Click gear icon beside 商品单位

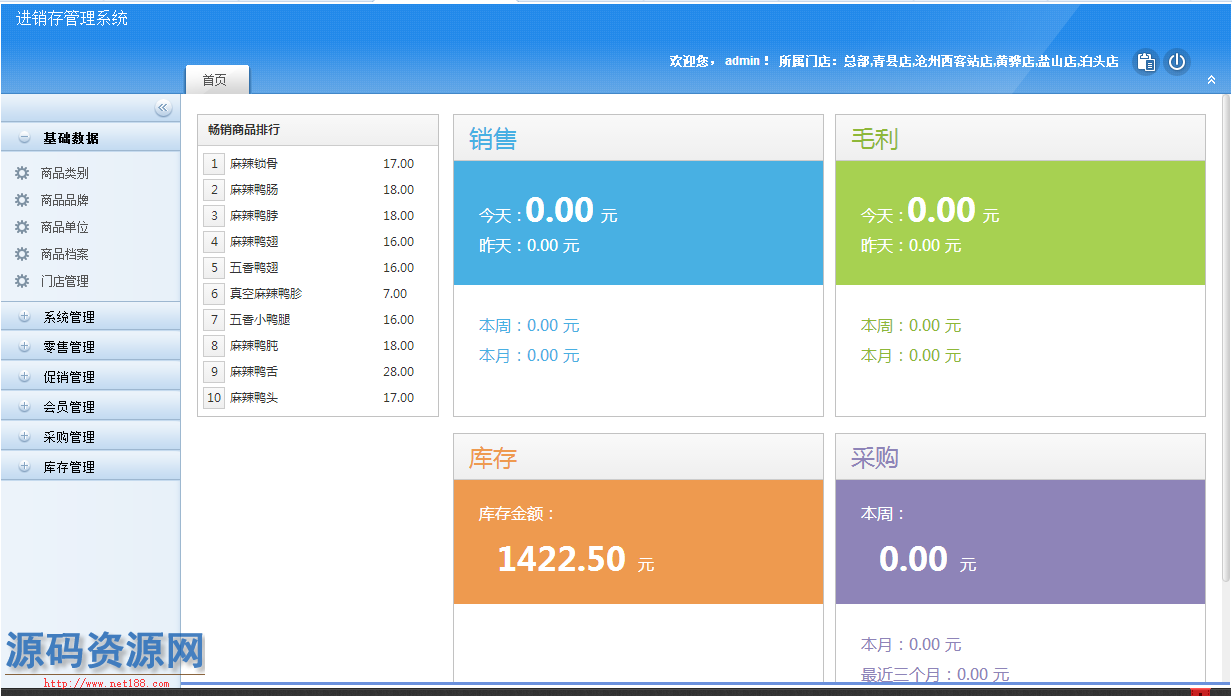coord(22,227)
